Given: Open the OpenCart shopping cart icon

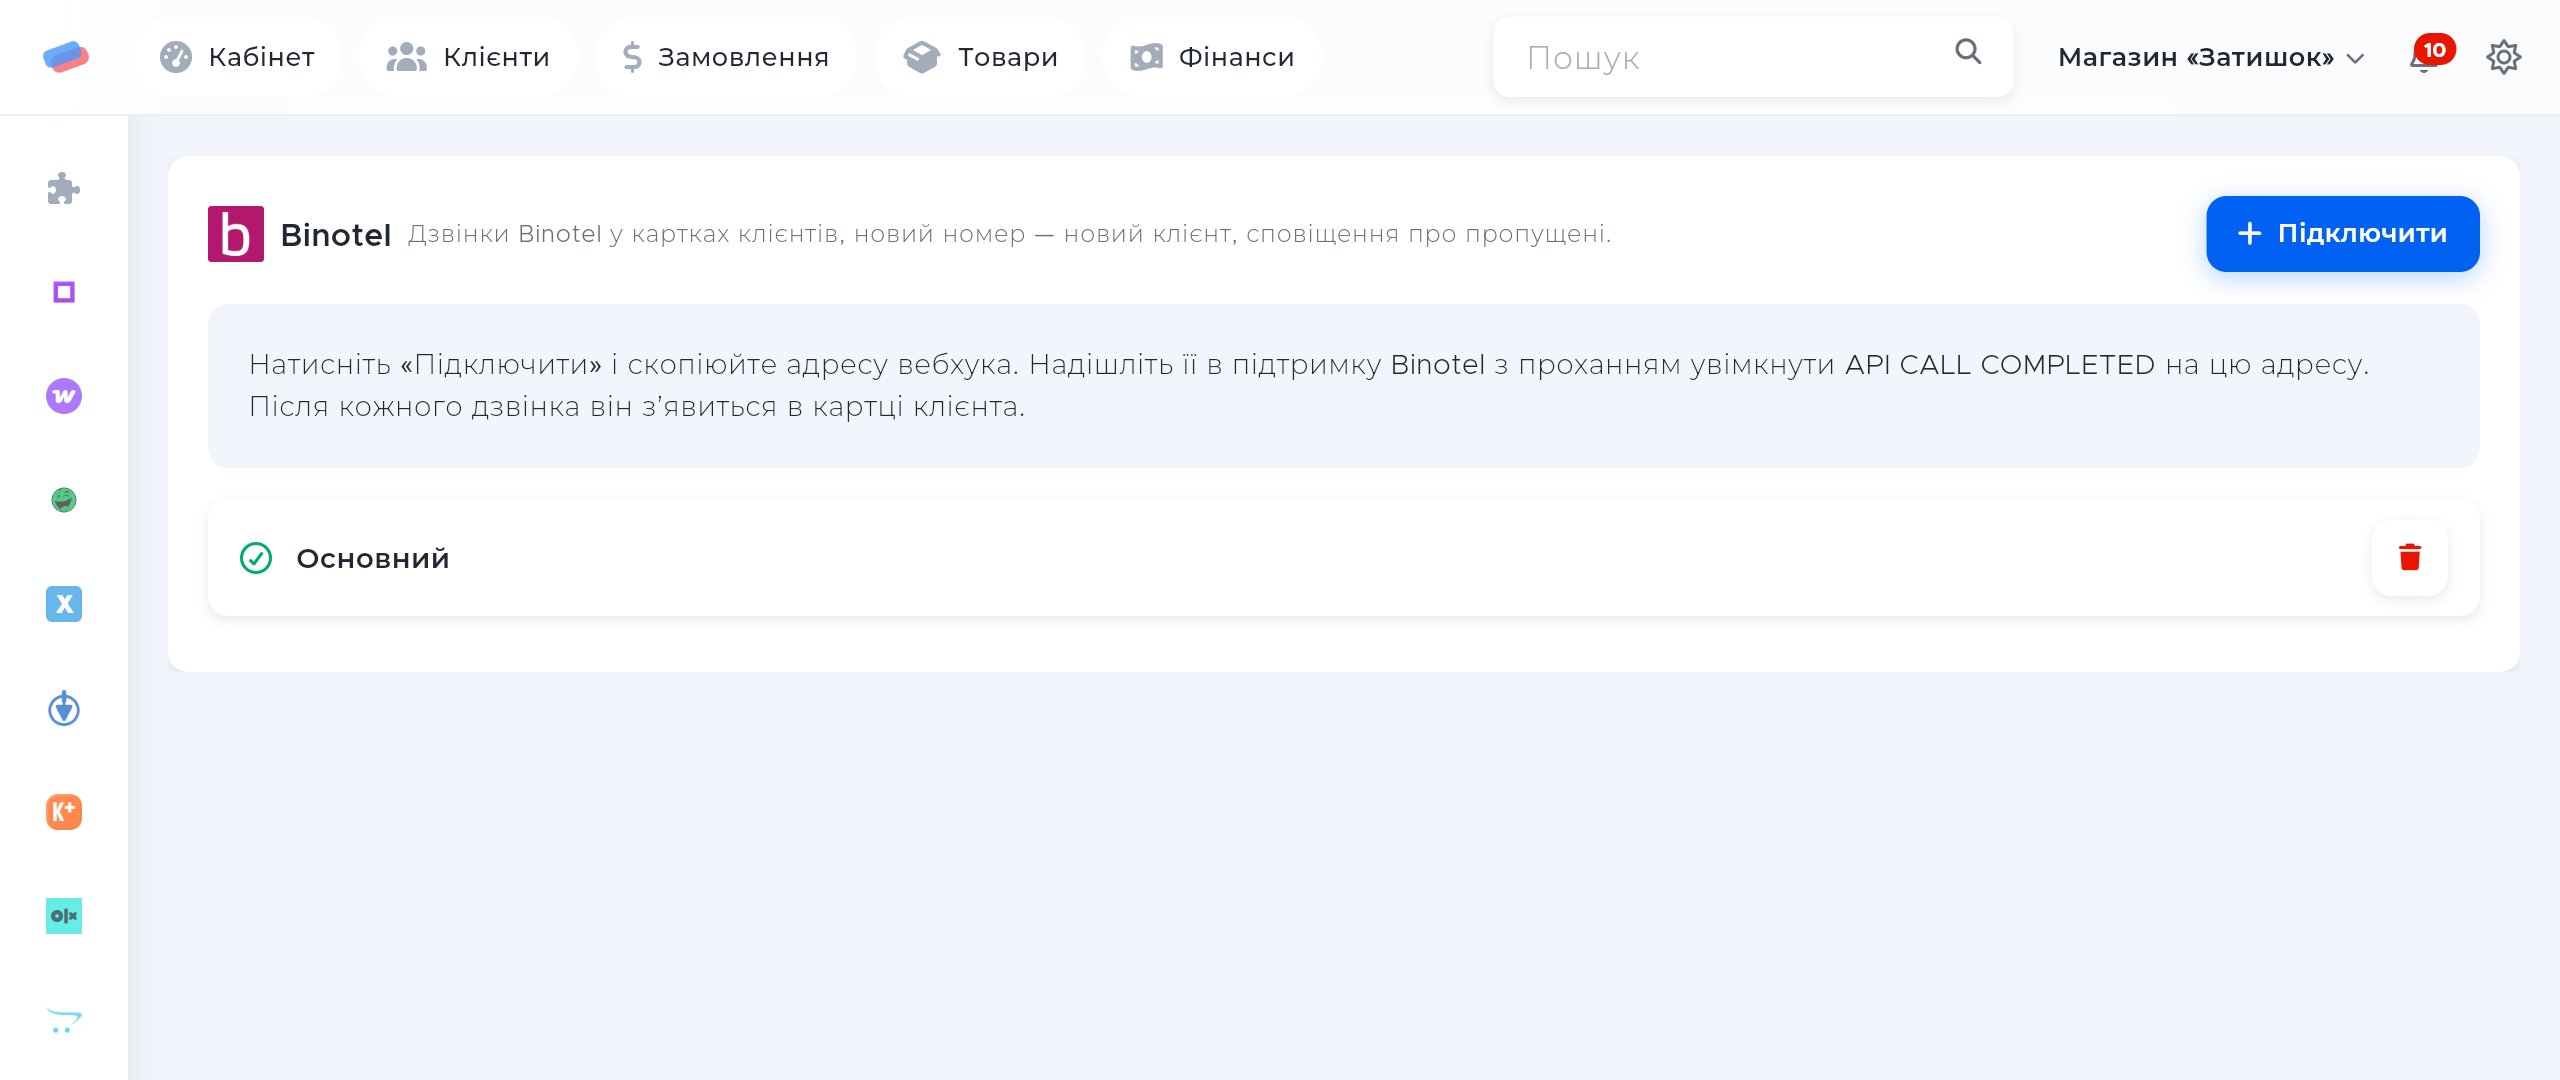Looking at the screenshot, I should 64,1020.
